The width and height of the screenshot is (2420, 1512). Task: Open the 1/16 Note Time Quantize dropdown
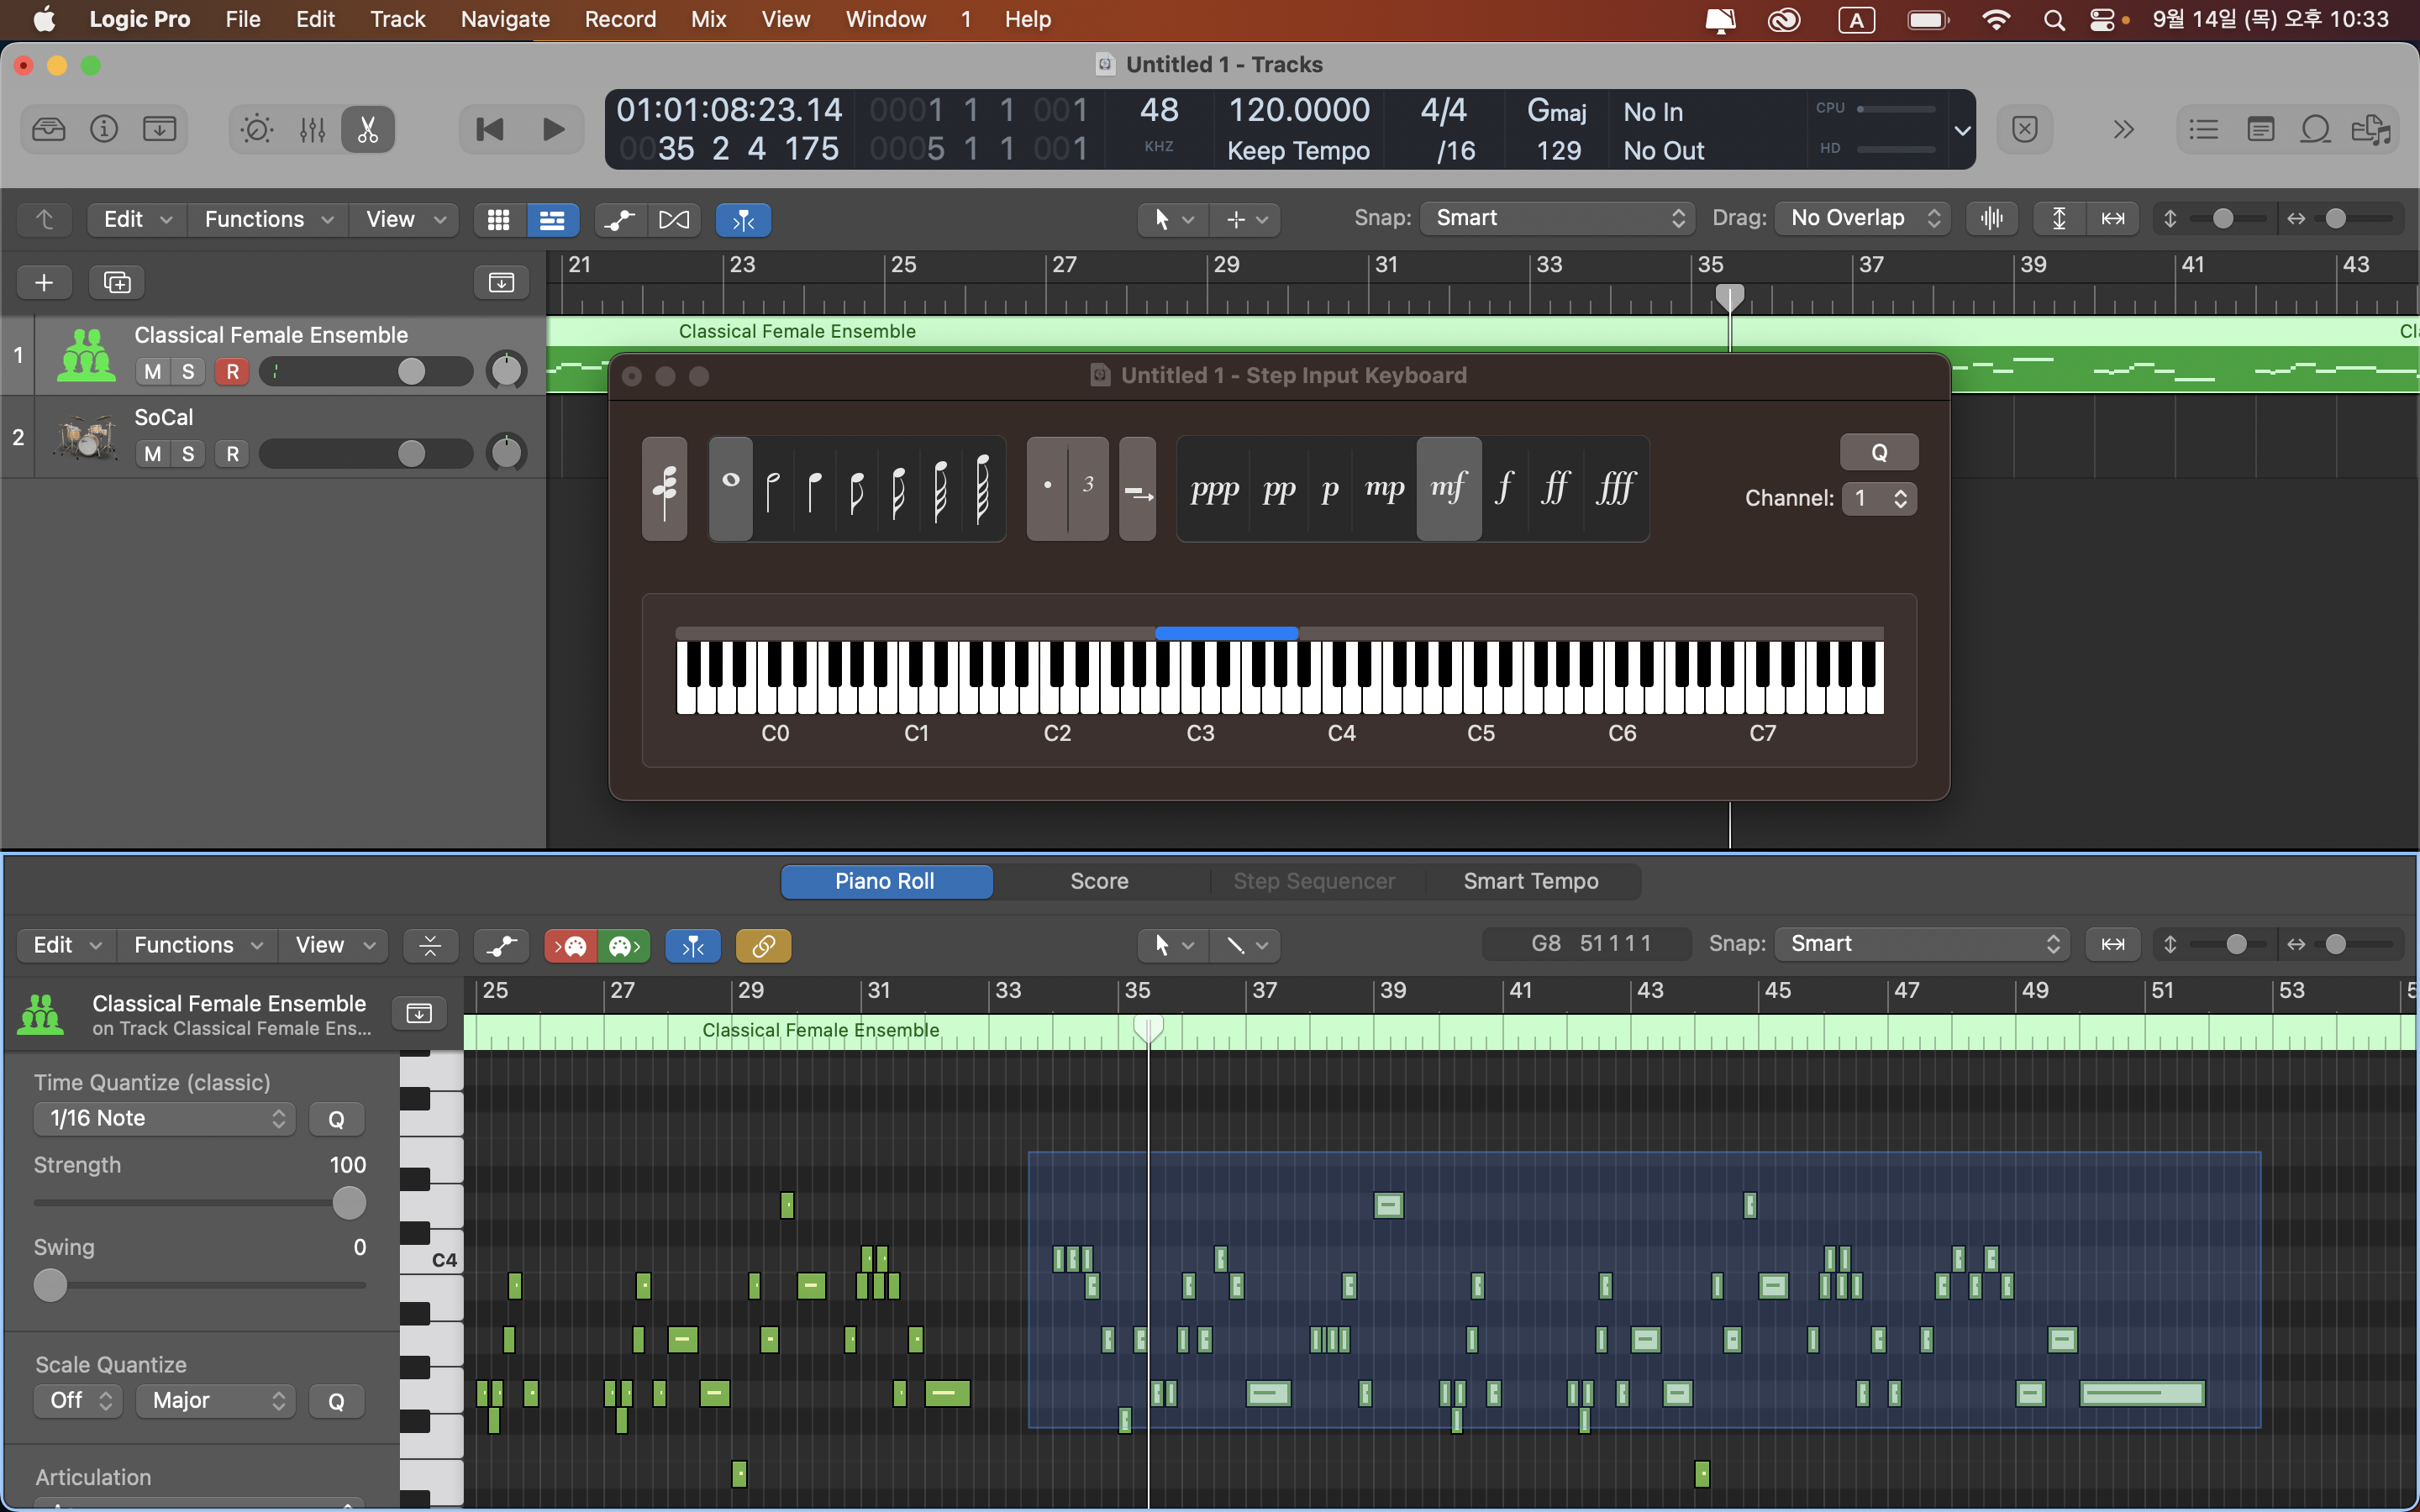tap(165, 1118)
